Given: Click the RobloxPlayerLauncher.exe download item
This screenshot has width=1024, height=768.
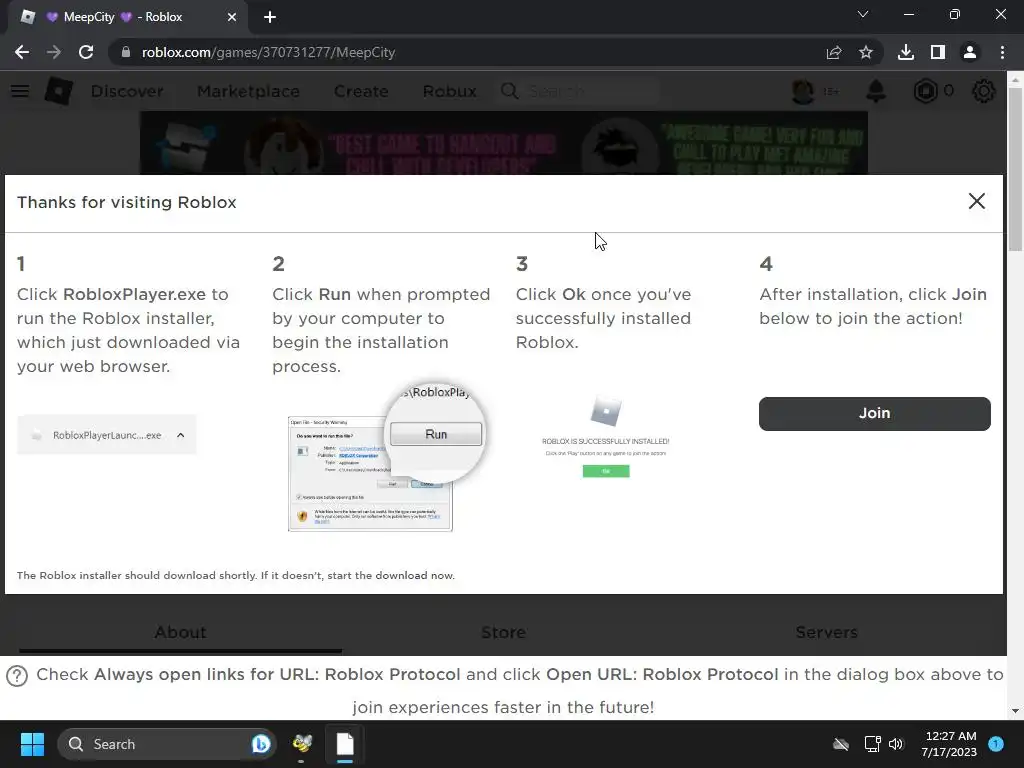Looking at the screenshot, I should [106, 435].
